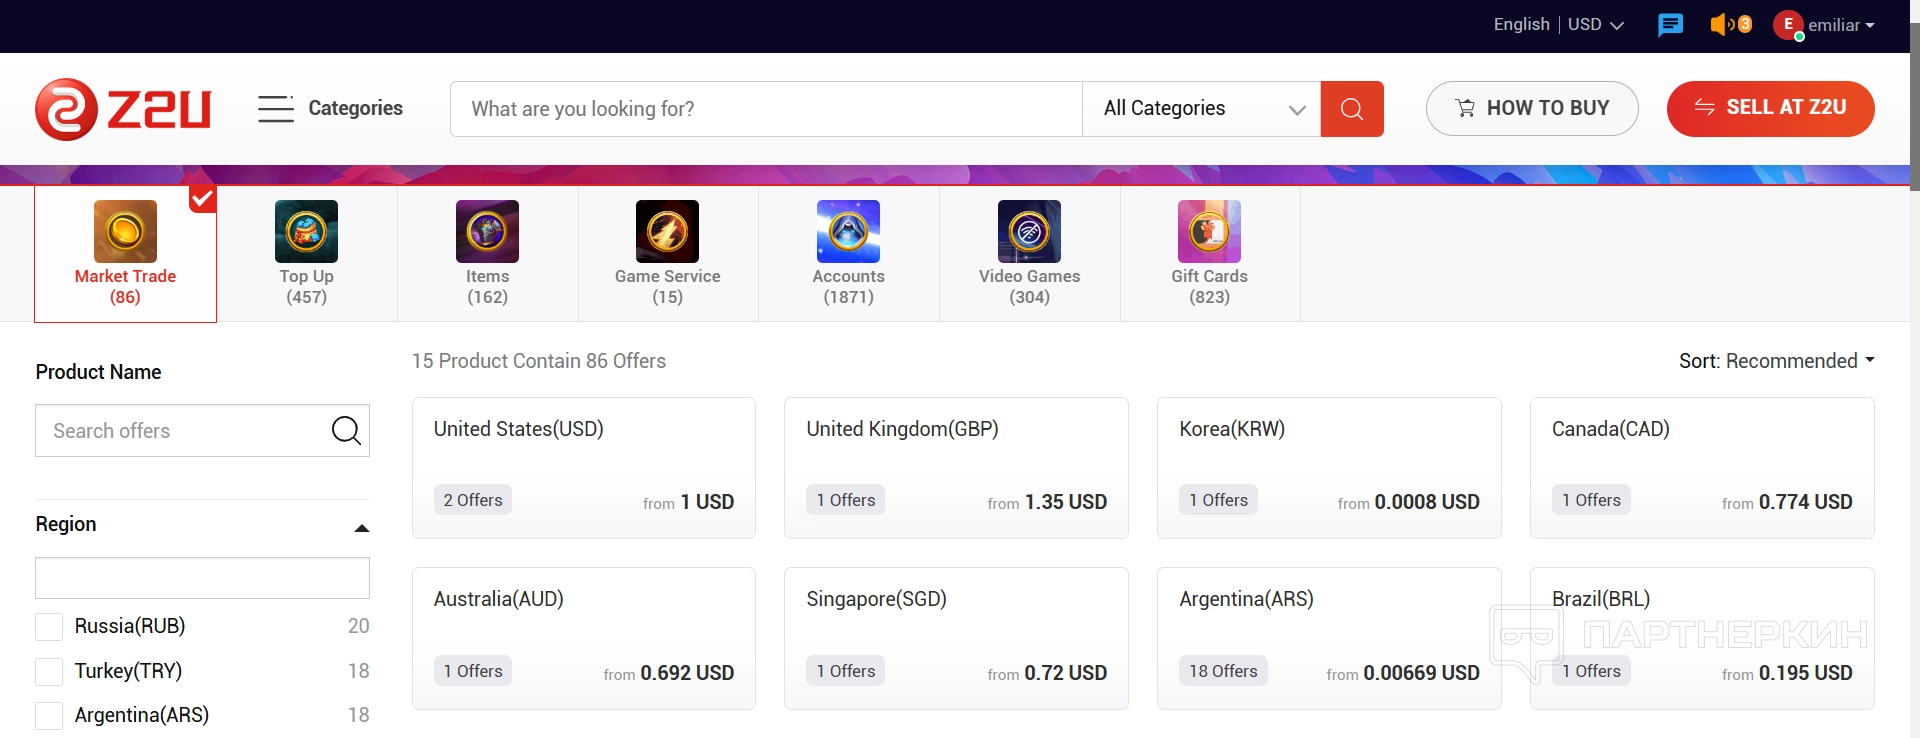Screen dimensions: 1920x738
Task: Click price 'from 0.774 USD'
Action: [1787, 502]
